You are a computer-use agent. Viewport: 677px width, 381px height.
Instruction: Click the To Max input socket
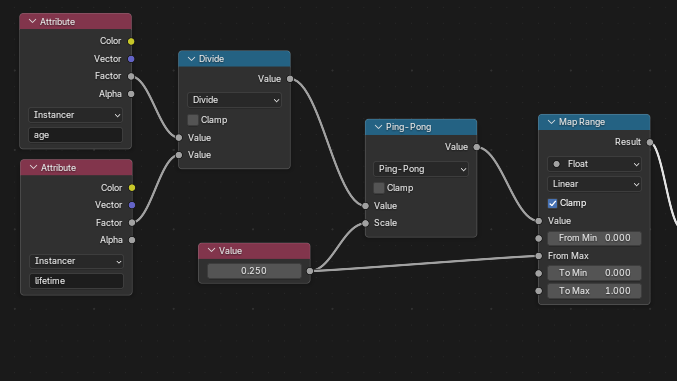coord(538,291)
